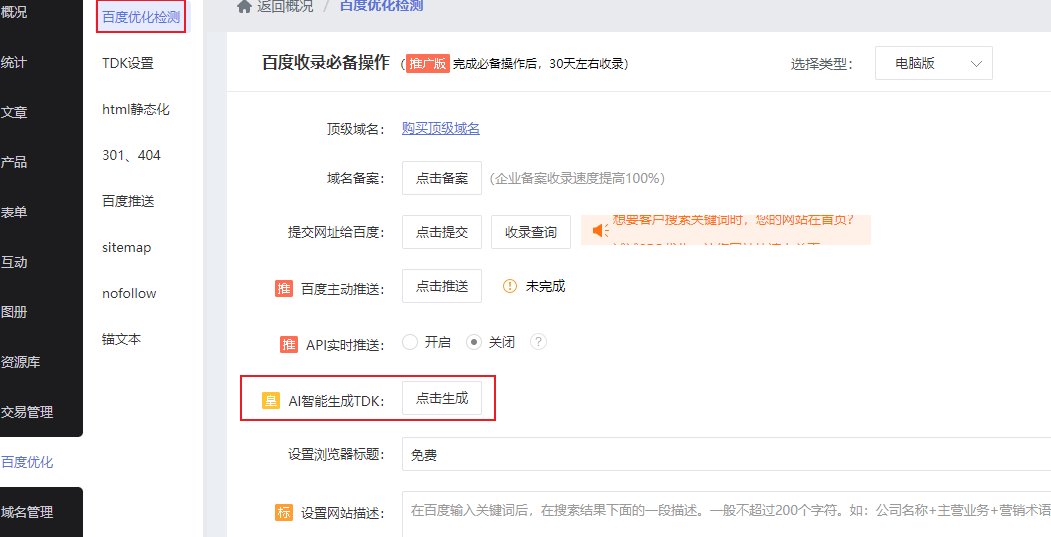This screenshot has width=1051, height=537.
Task: Click the 百度收录必备操作 heading
Action: click(326, 63)
